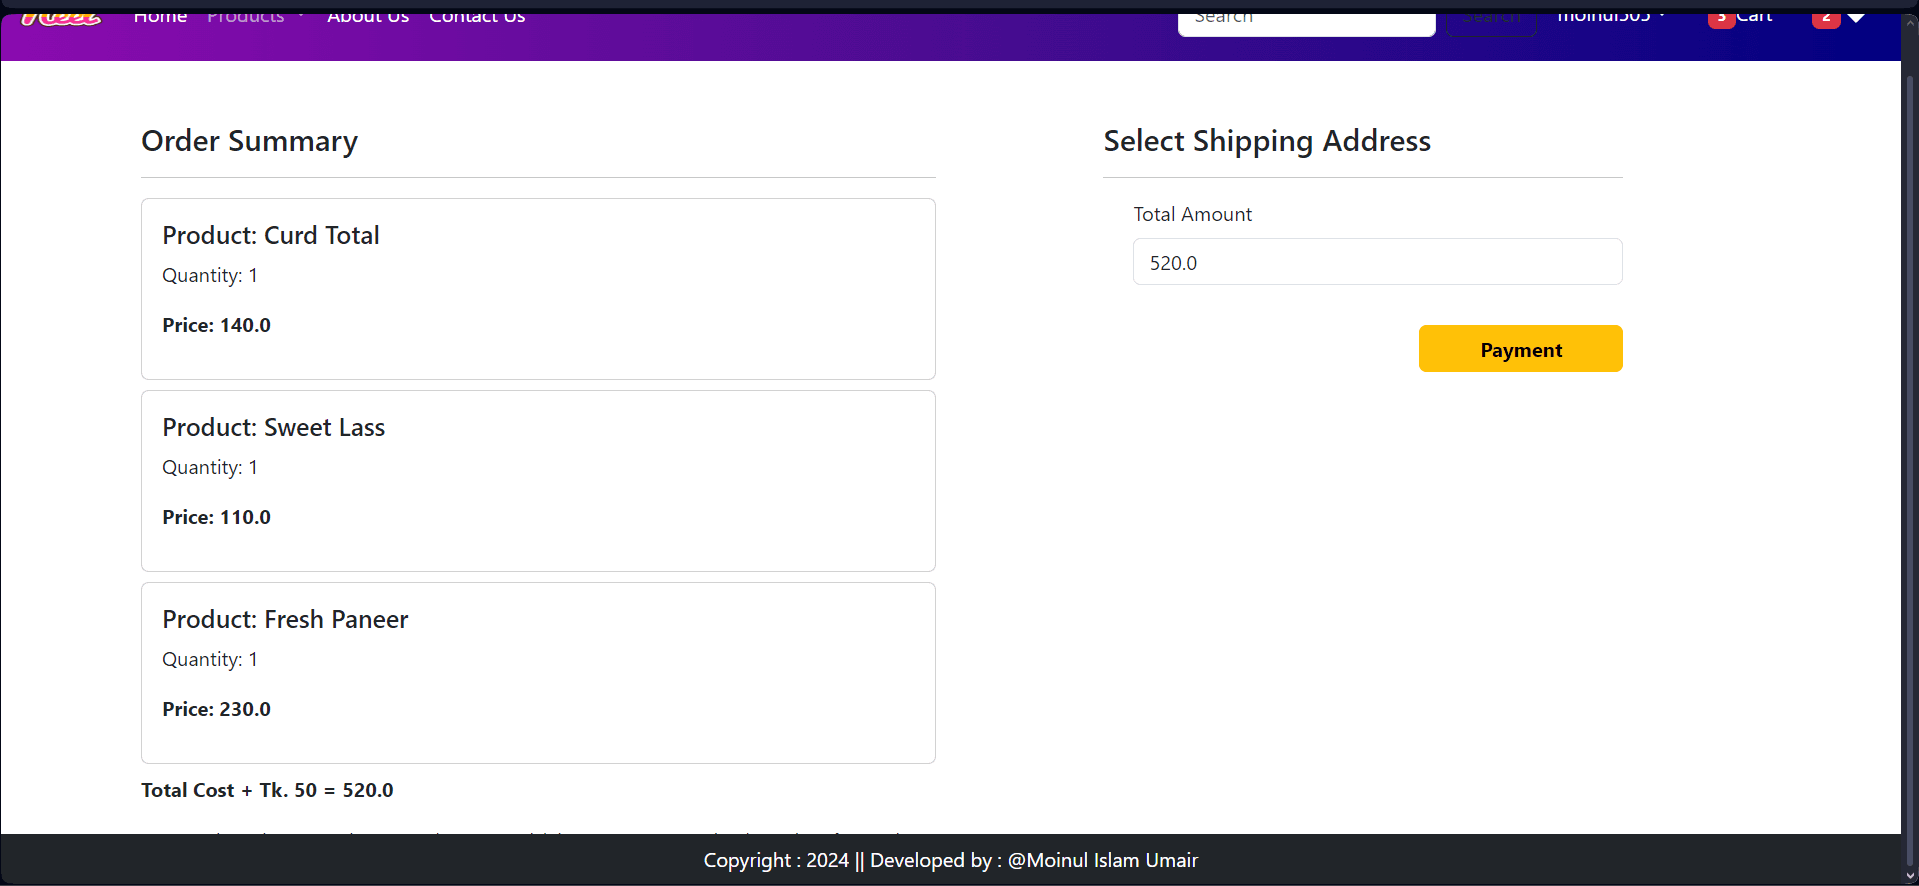1919x886 pixels.
Task: Open the About Us page
Action: tap(368, 18)
